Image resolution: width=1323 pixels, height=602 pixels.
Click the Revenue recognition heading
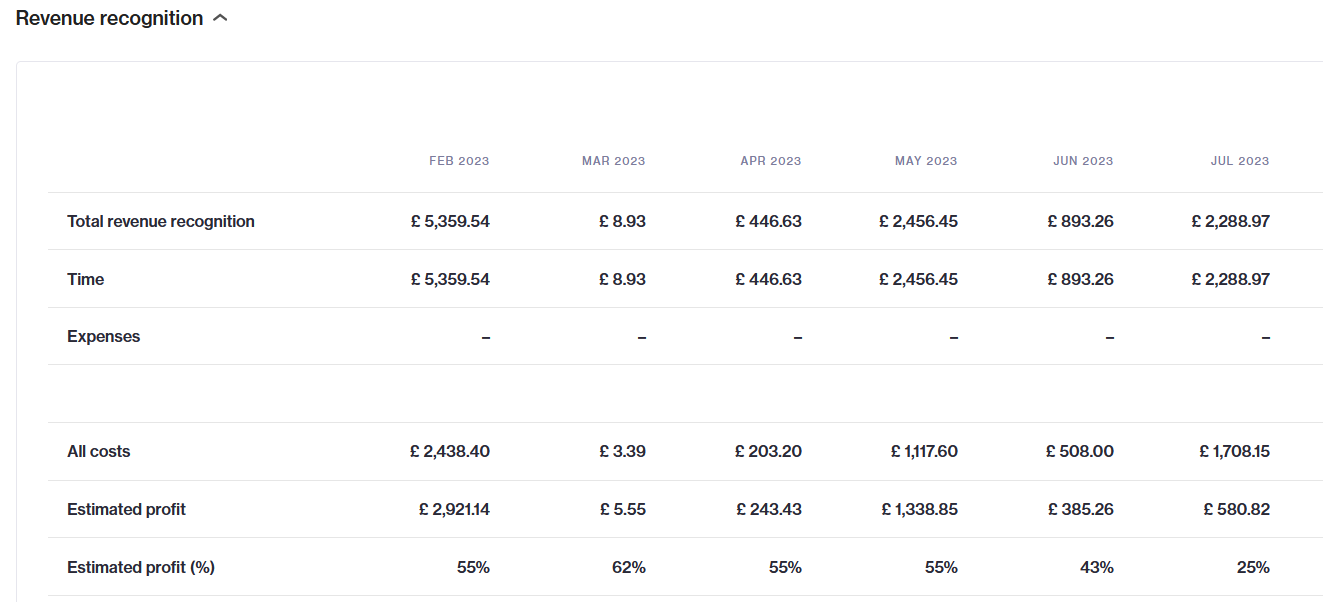pos(109,18)
